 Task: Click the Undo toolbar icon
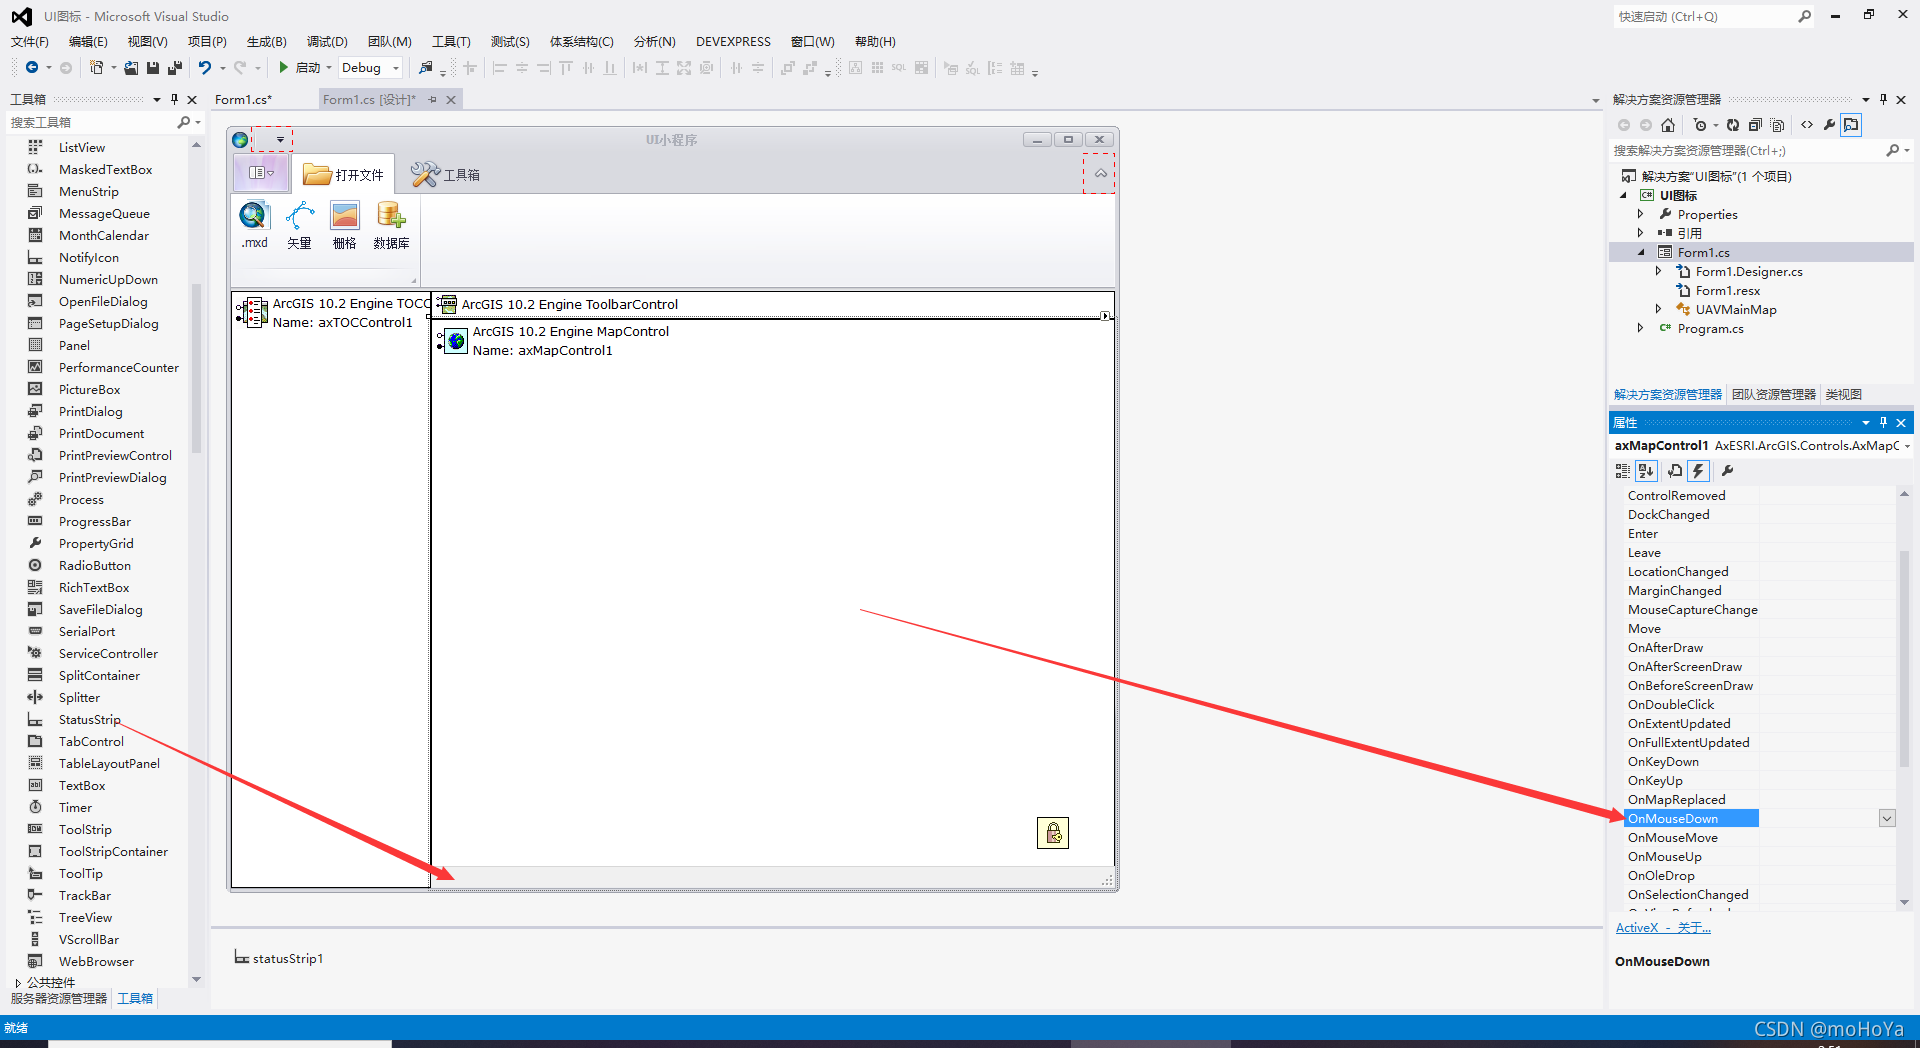(x=205, y=68)
